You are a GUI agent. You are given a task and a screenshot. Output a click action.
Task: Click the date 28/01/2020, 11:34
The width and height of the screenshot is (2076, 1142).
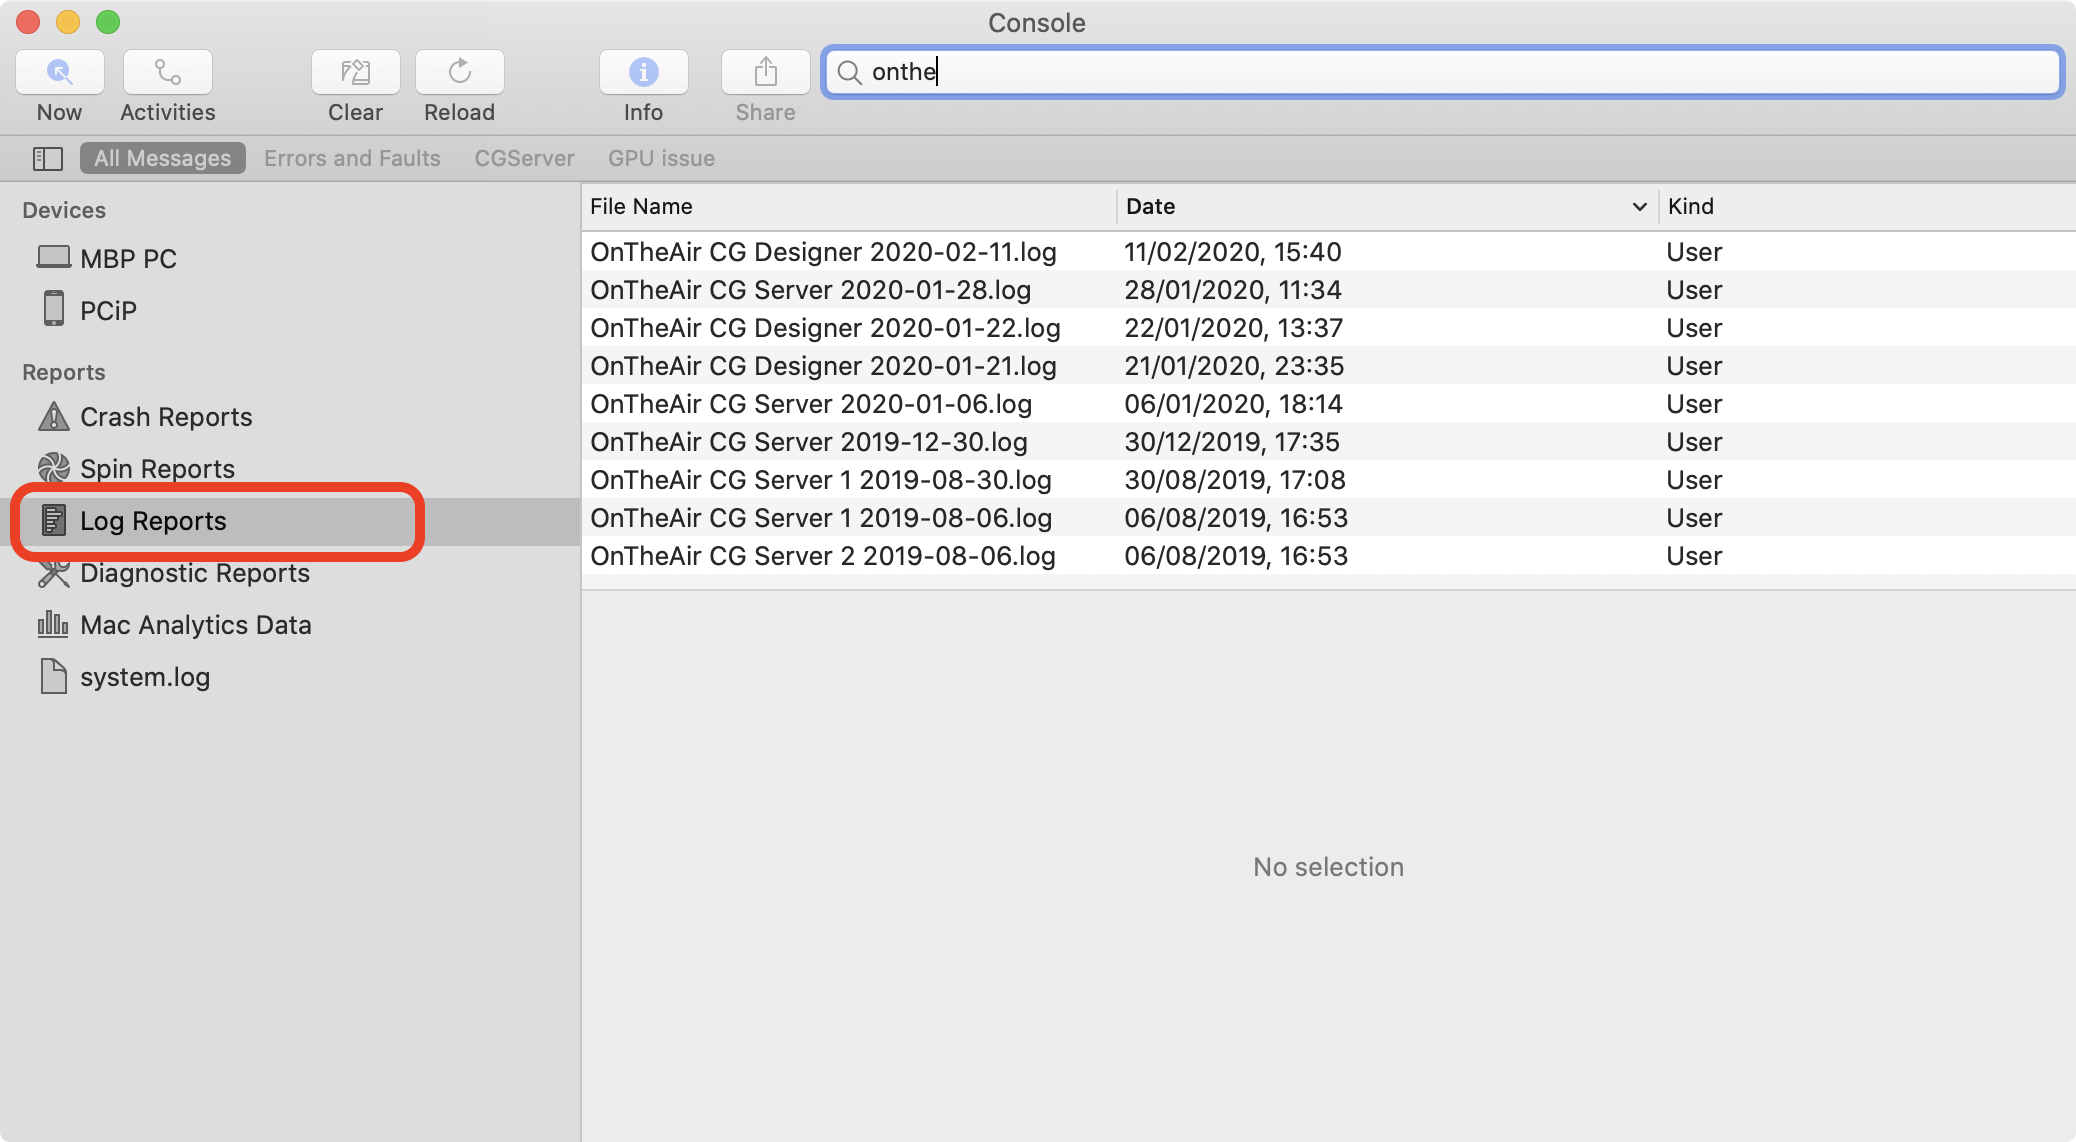[x=1233, y=289]
